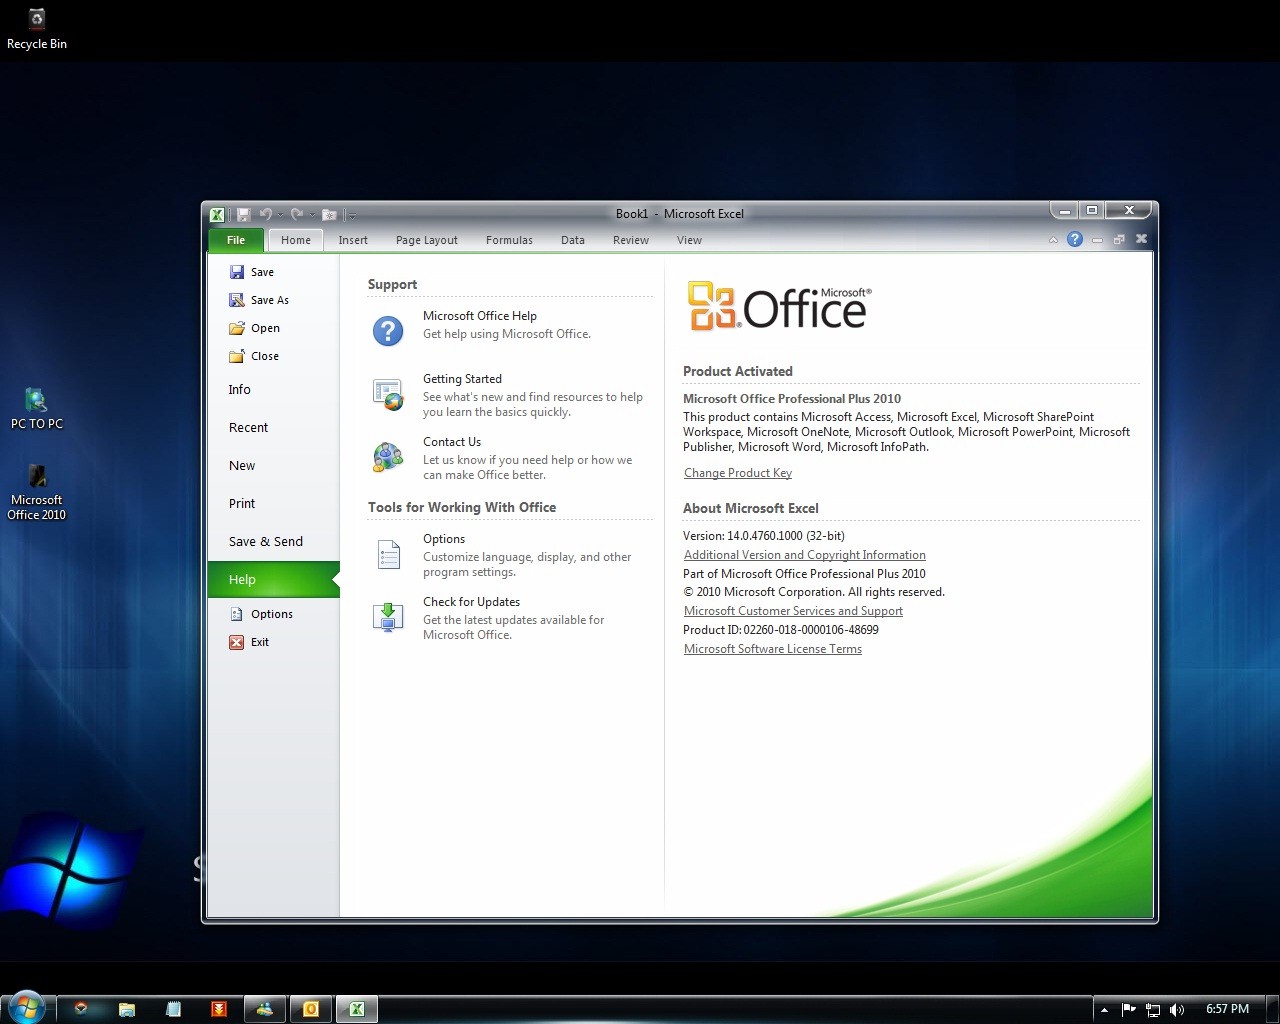
Task: Click the Undo arrow in the title bar
Action: pyautogui.click(x=265, y=214)
